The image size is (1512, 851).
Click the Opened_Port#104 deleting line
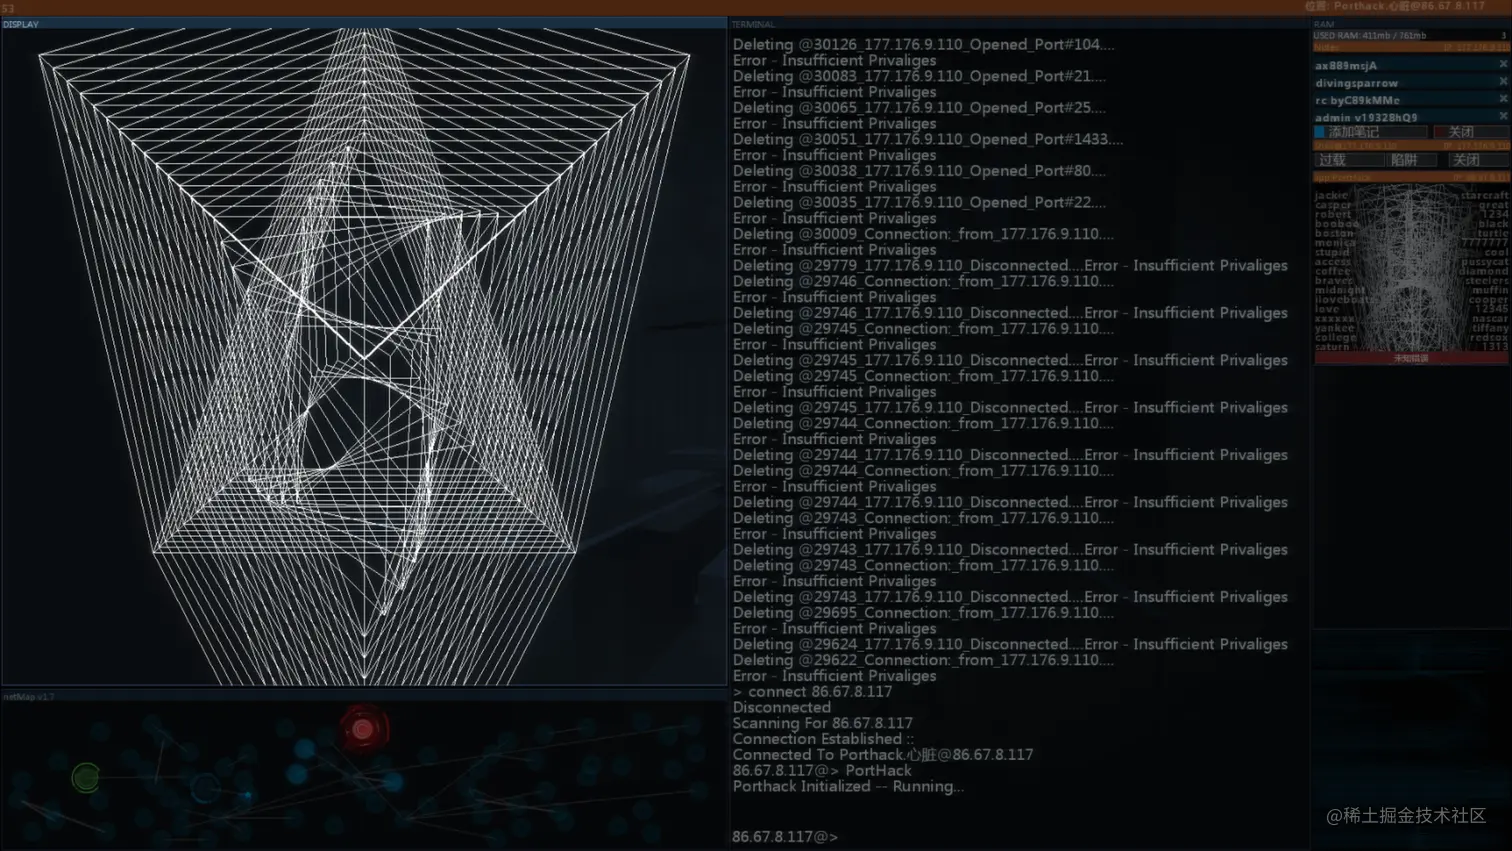tap(923, 44)
